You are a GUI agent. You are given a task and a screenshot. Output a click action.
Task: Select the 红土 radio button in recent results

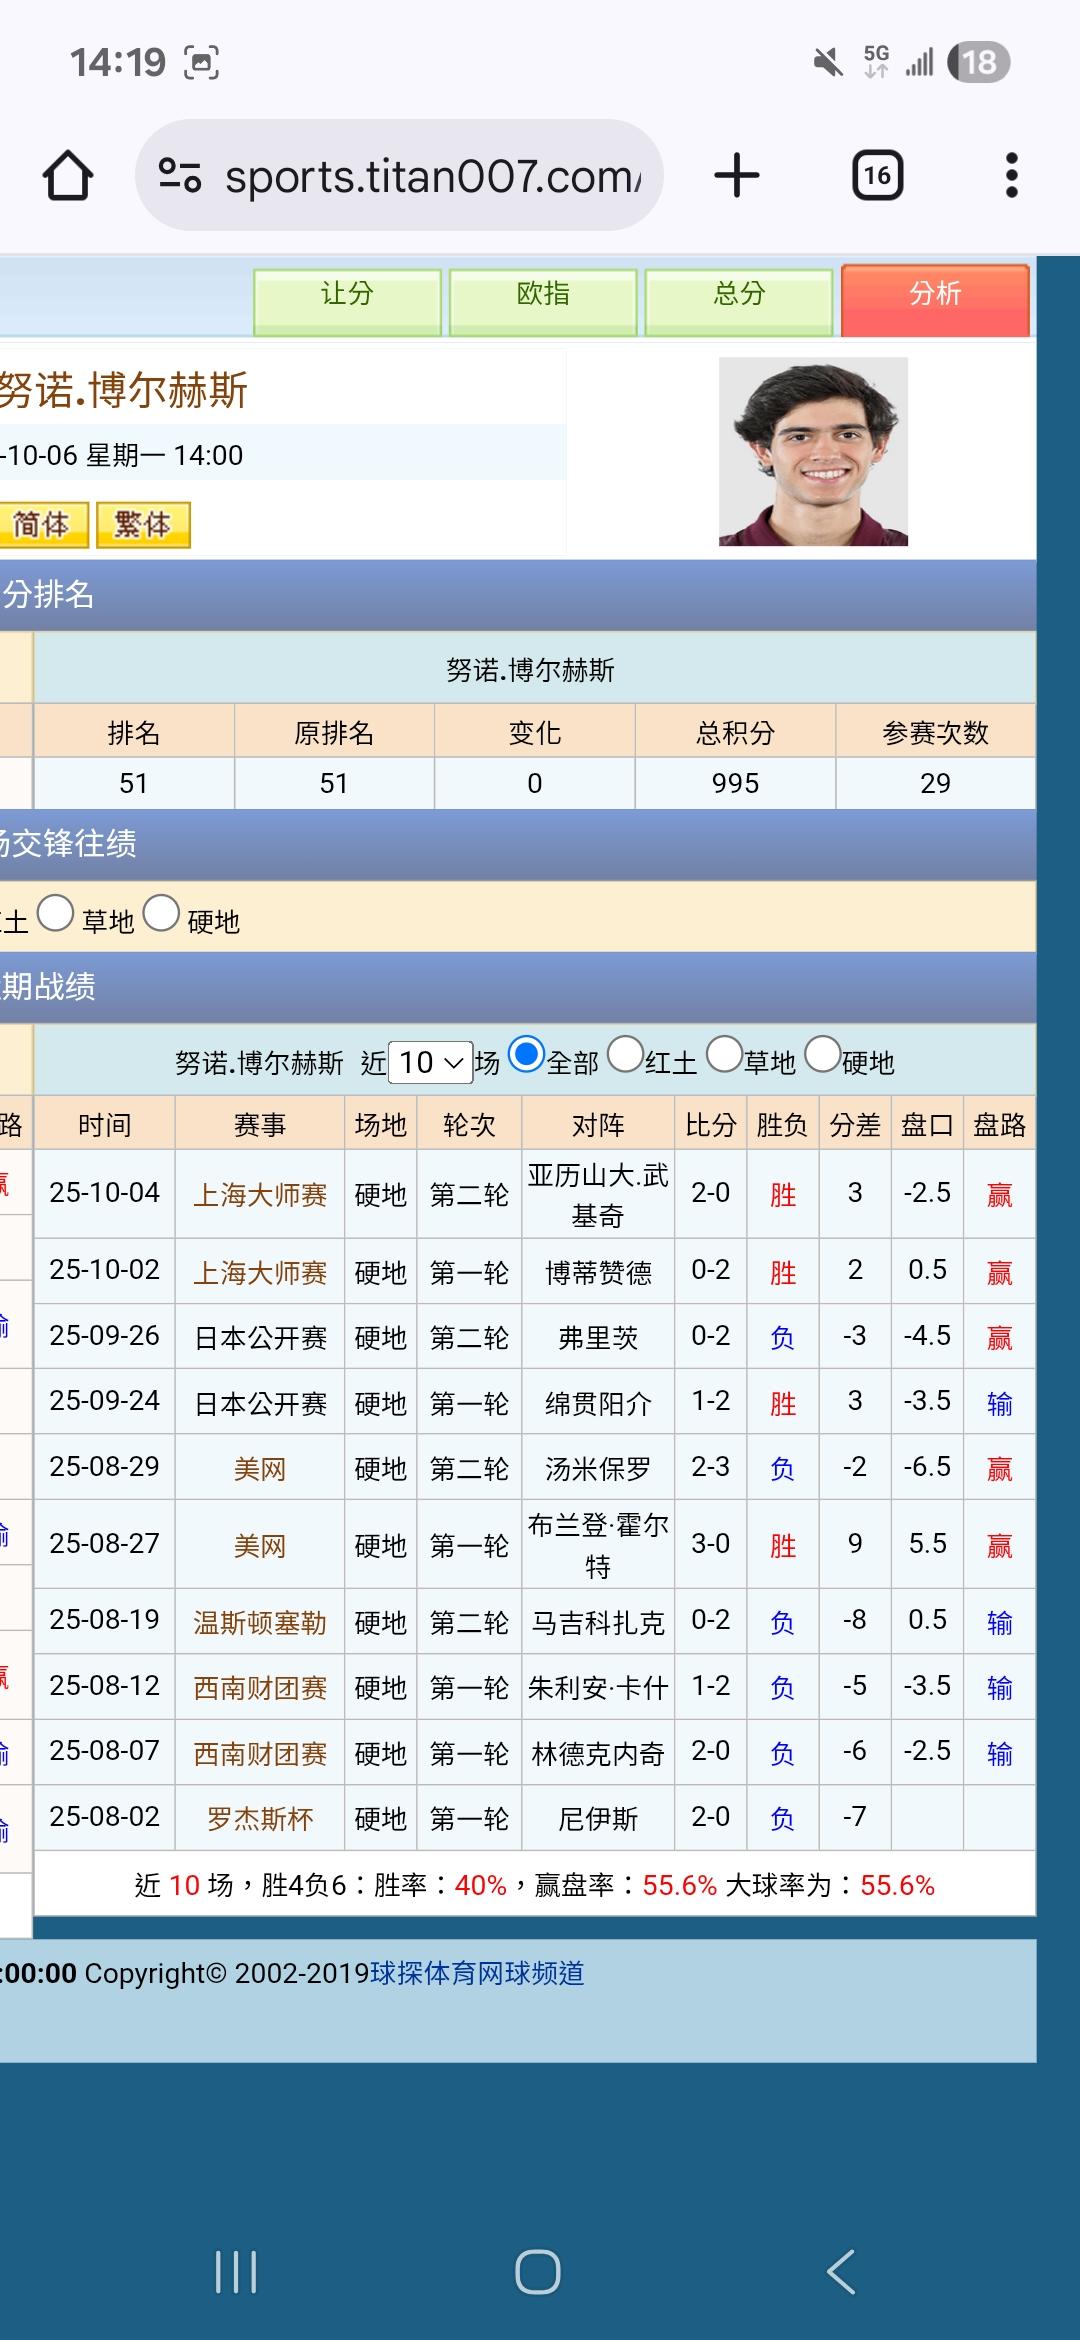click(x=626, y=1055)
